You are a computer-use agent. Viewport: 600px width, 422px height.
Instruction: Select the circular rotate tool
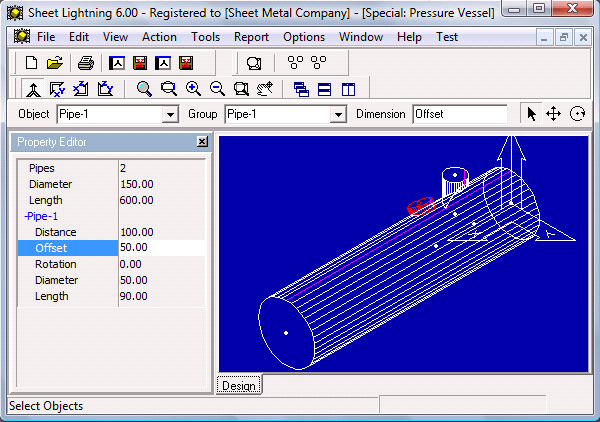pos(577,114)
